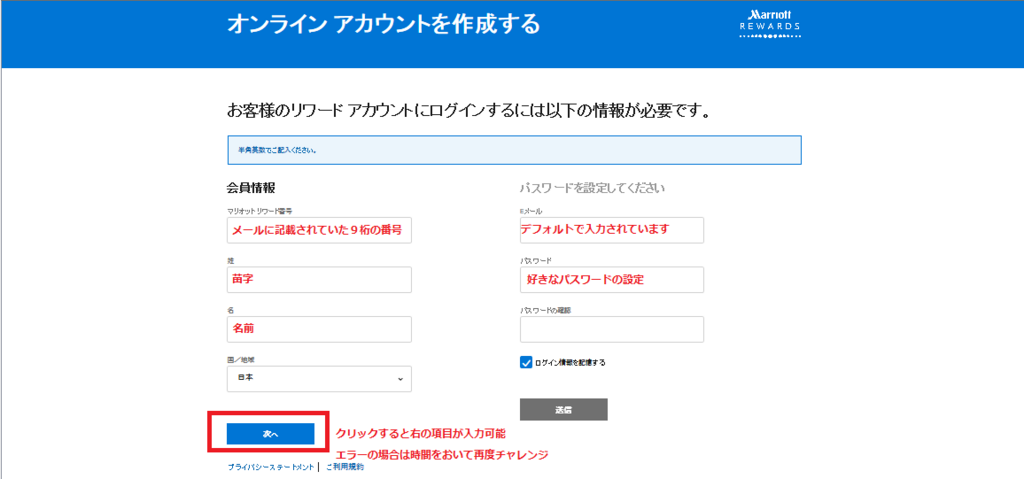1024x479 pixels.
Task: Click the 姓 (surname) input field
Action: 319,280
